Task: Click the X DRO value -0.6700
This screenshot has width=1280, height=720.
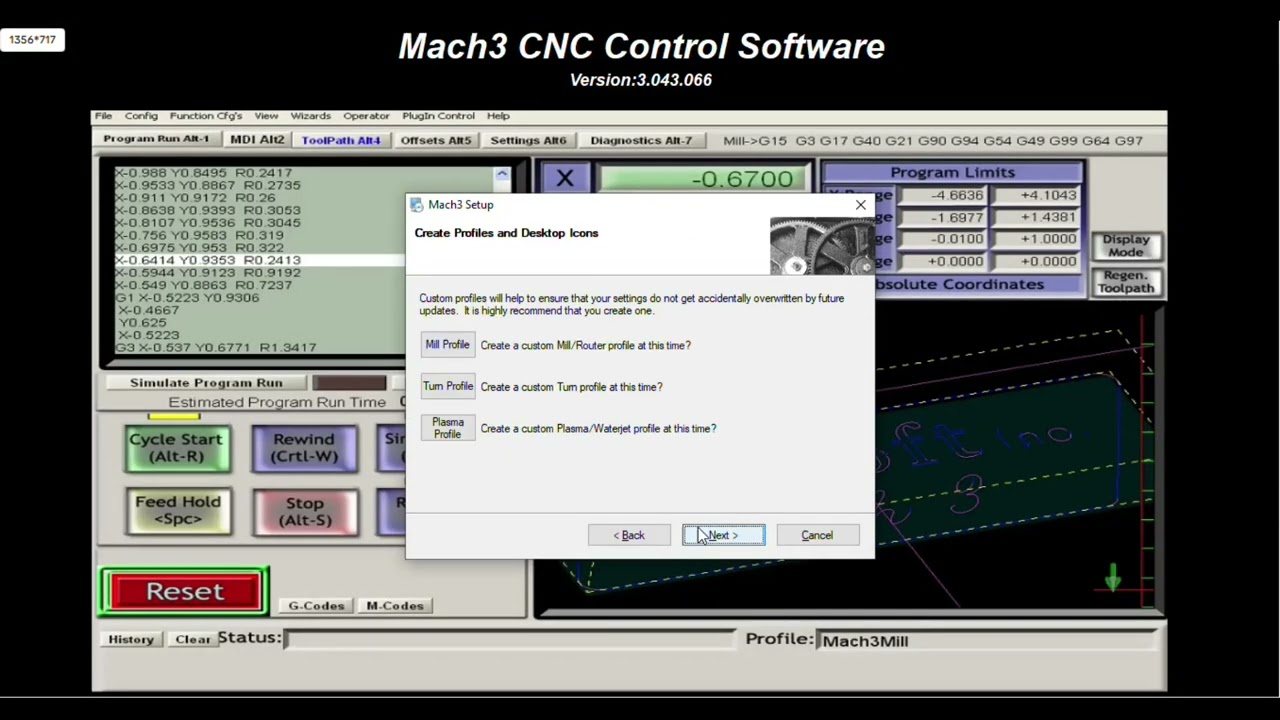Action: click(704, 179)
